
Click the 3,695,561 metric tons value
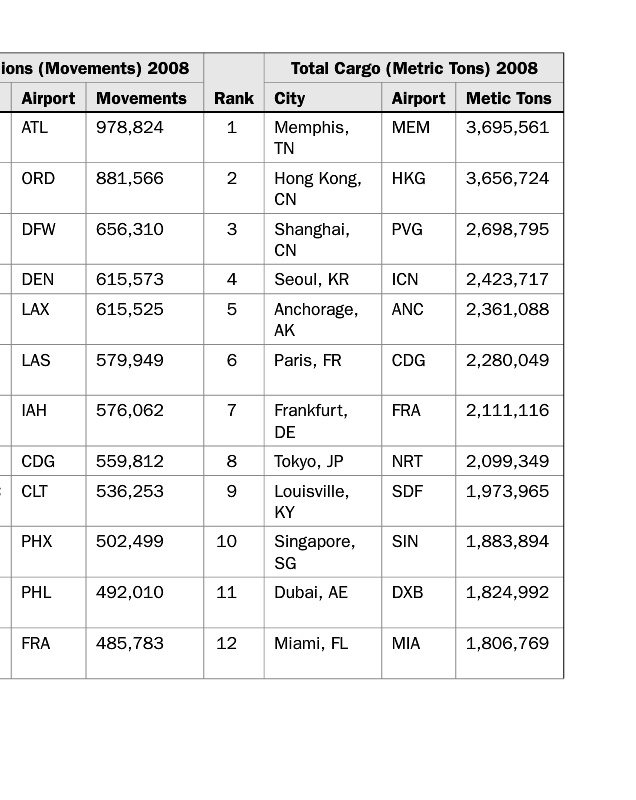pyautogui.click(x=507, y=128)
